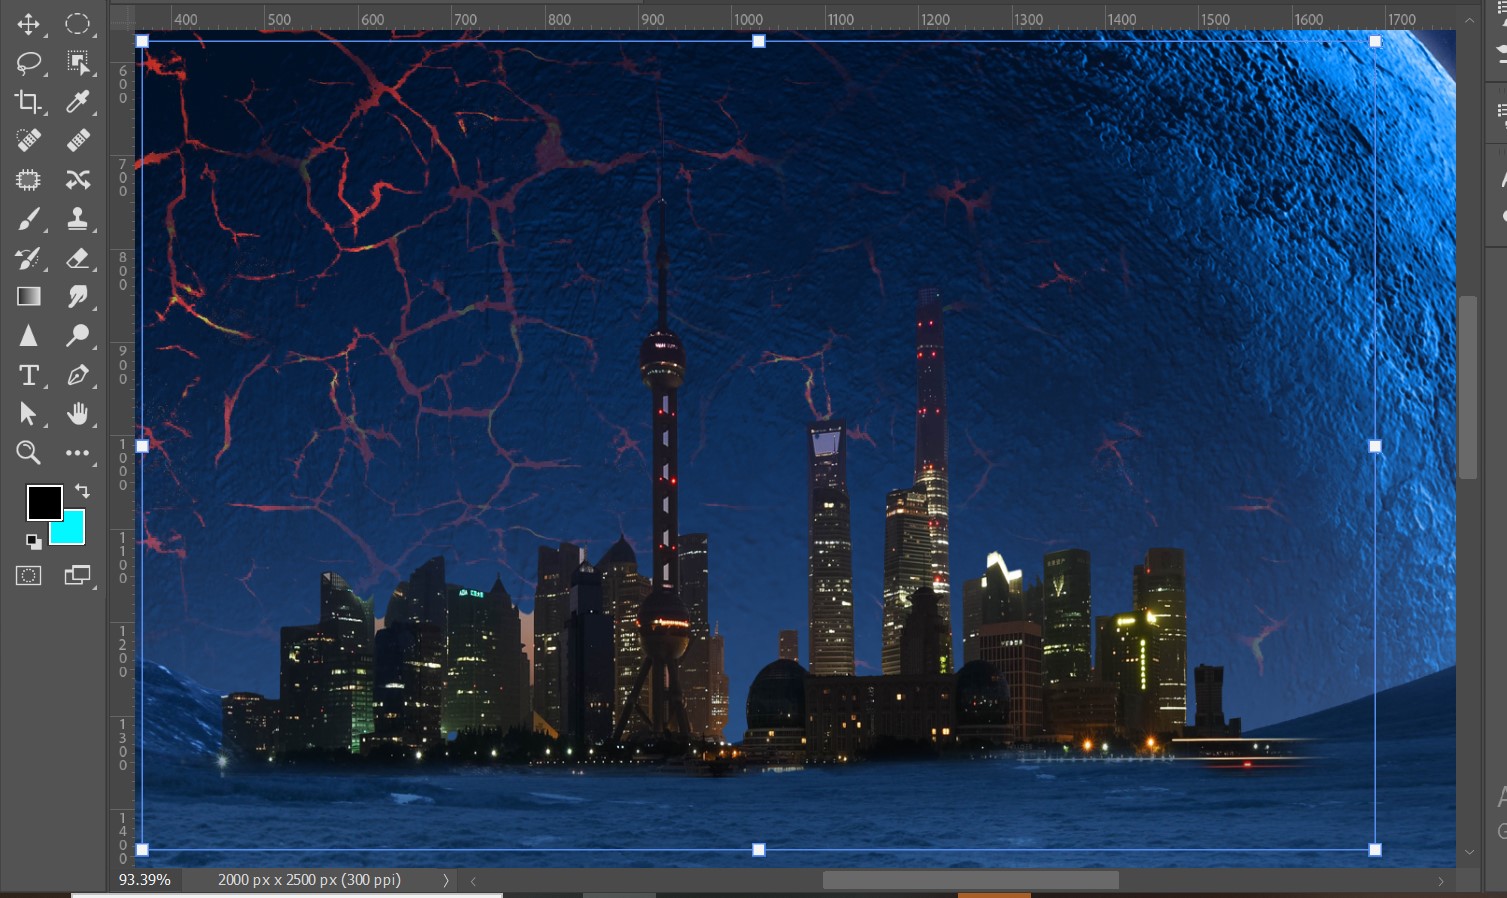1507x898 pixels.
Task: Click the vertical scrollbar down arrow
Action: pyautogui.click(x=1469, y=853)
